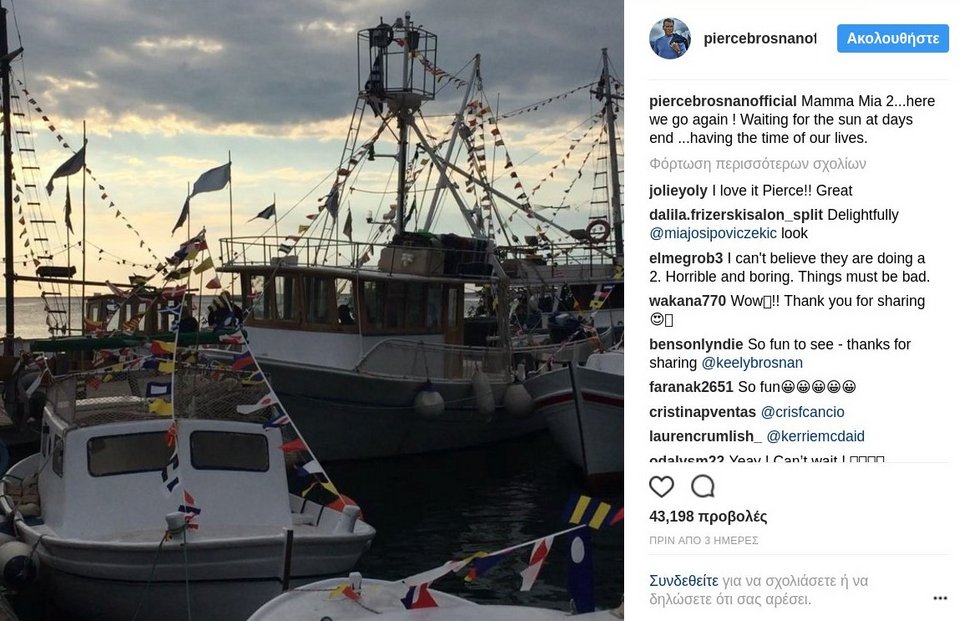The image size is (960, 621).
Task: Open the @kerriemcdaid mention
Action: [816, 436]
